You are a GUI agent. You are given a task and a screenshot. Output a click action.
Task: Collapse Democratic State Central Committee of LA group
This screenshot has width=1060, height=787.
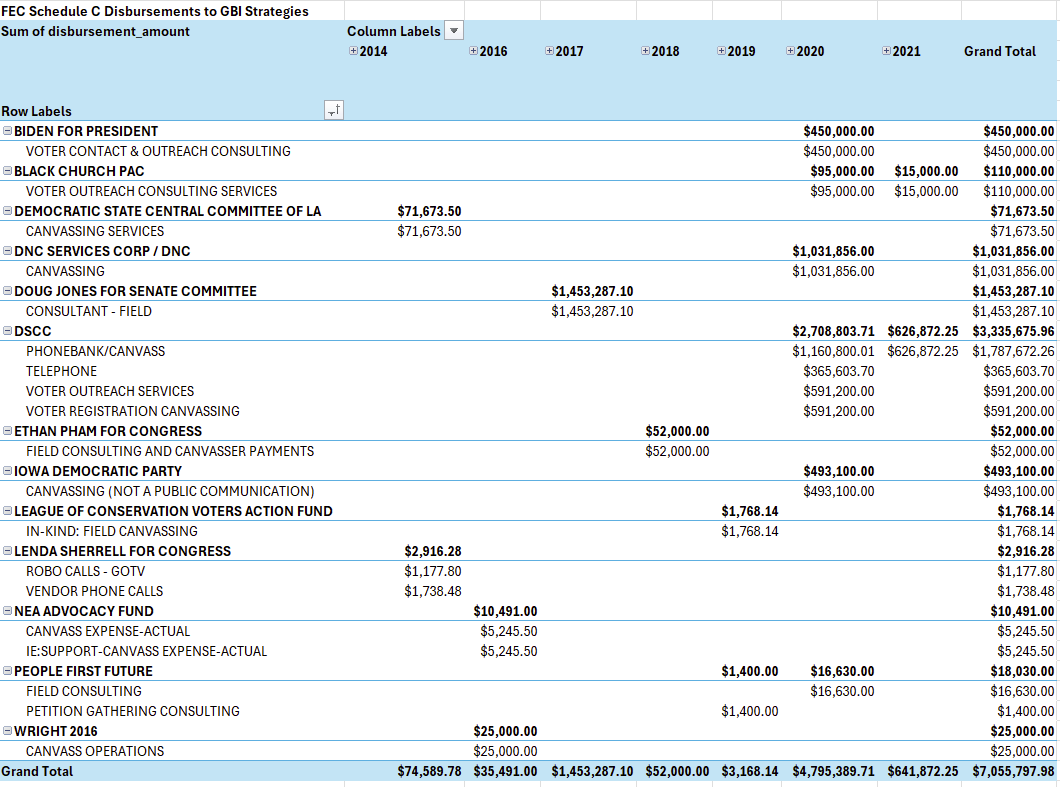7,211
